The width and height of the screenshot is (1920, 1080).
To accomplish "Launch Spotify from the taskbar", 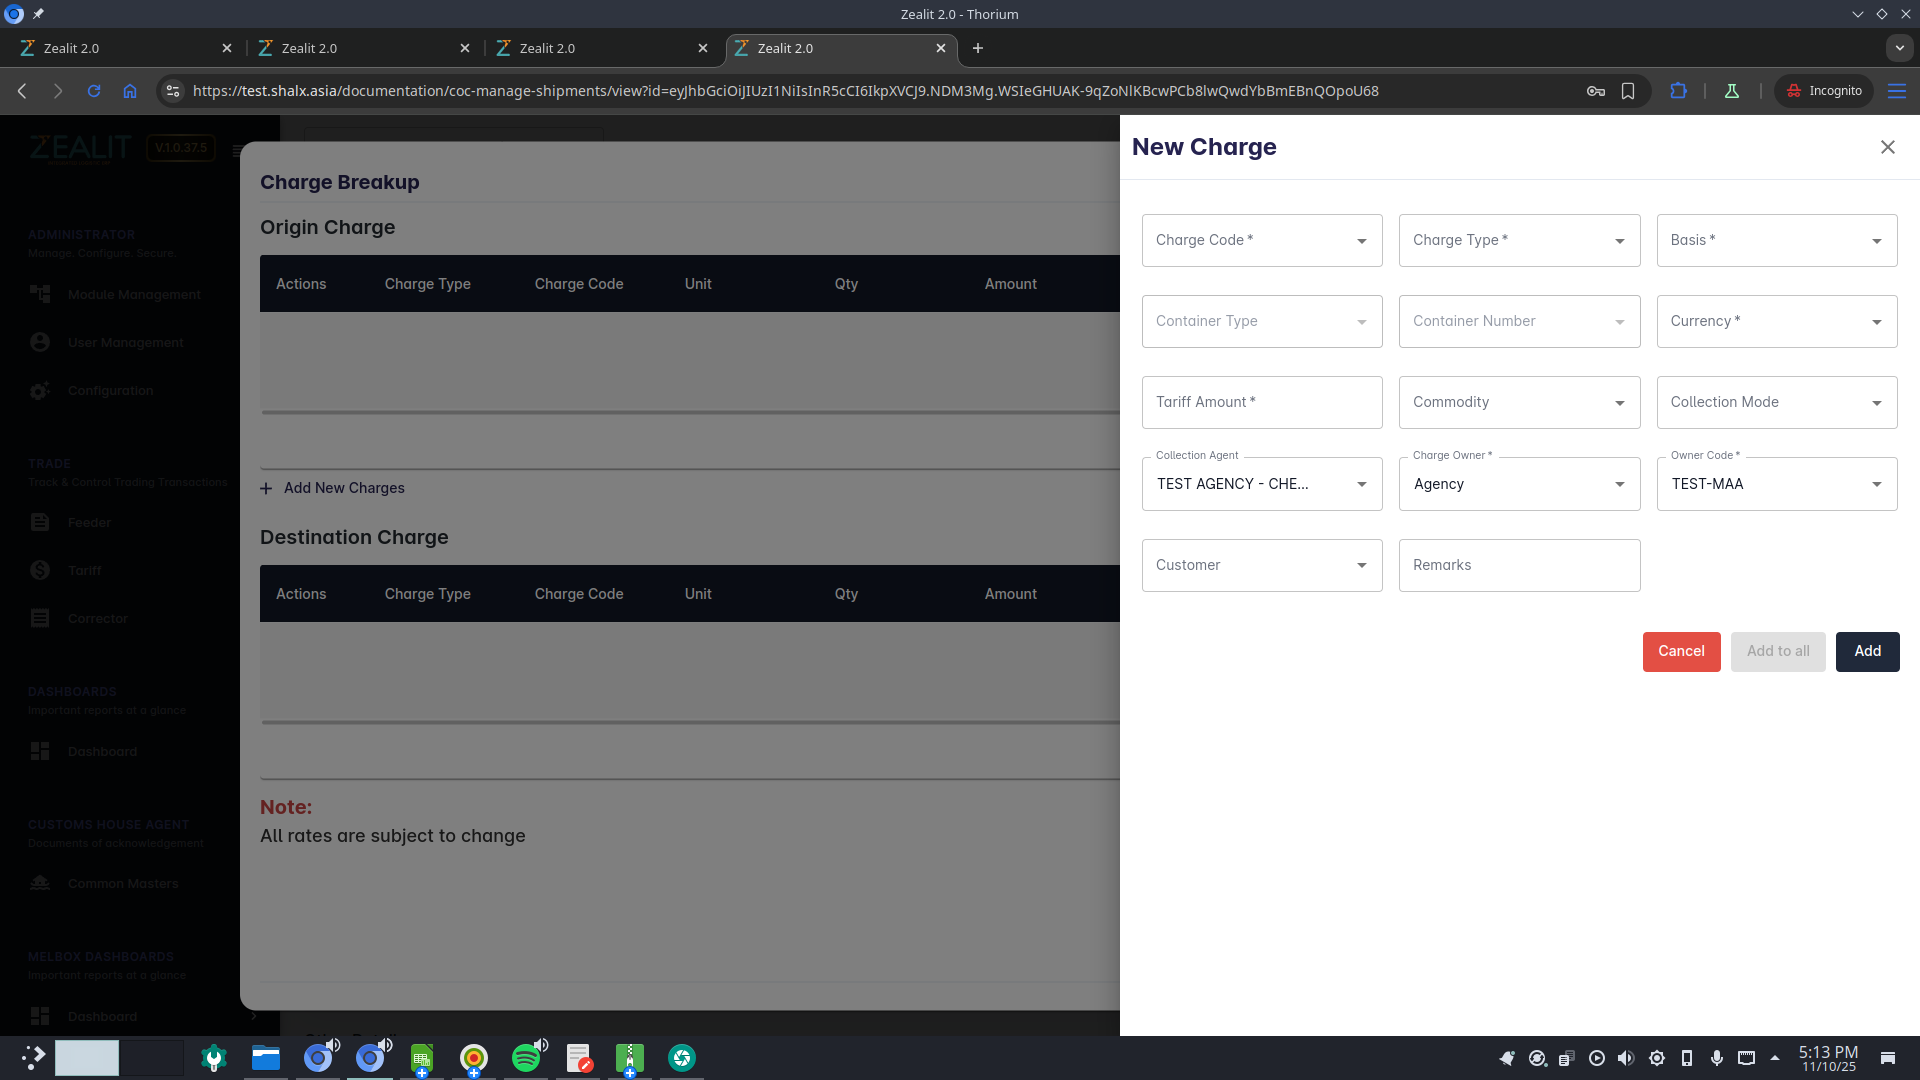I will (526, 1058).
